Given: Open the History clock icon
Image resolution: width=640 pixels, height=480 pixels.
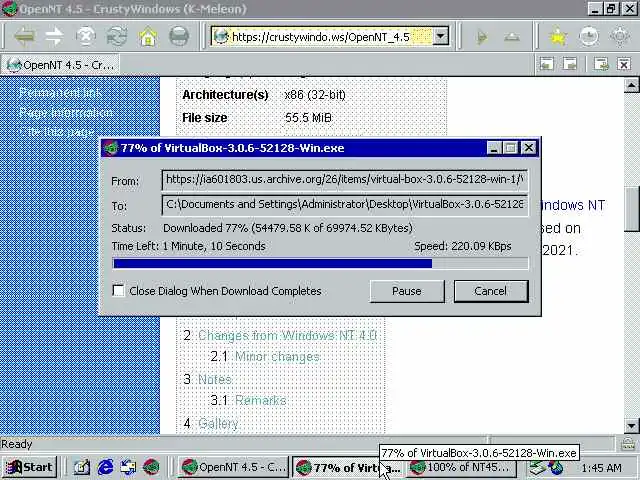Looking at the screenshot, I should click(x=589, y=37).
